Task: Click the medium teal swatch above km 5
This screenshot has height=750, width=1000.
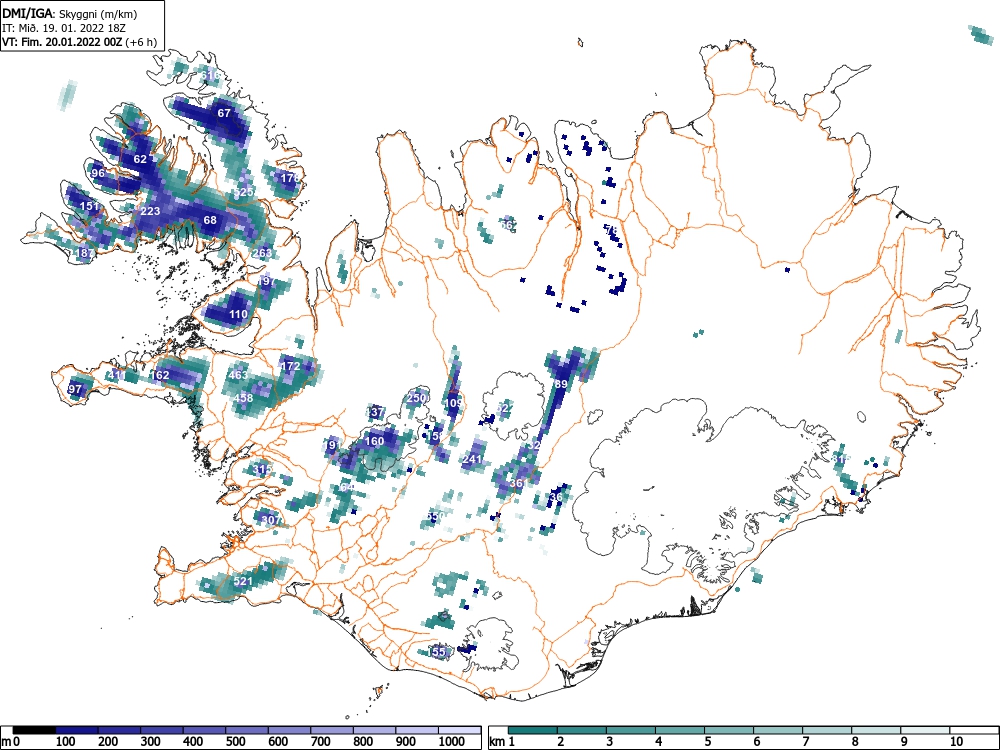Action: 729,730
